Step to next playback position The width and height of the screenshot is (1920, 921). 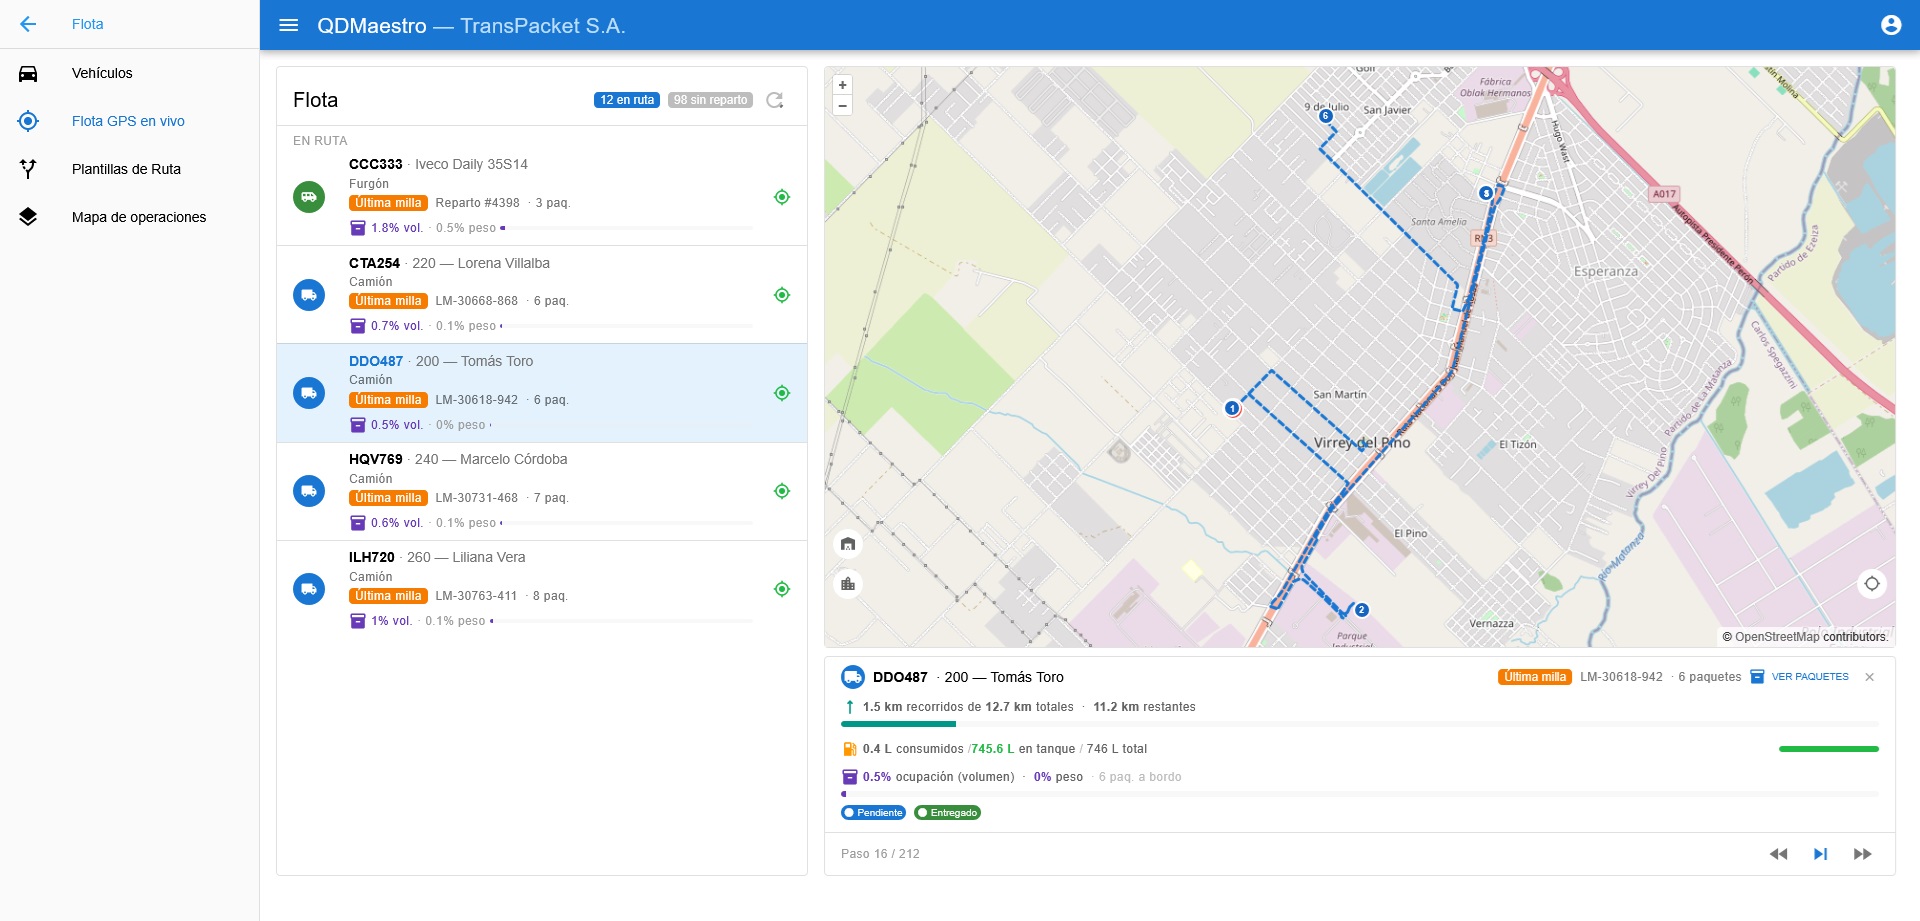(1820, 854)
